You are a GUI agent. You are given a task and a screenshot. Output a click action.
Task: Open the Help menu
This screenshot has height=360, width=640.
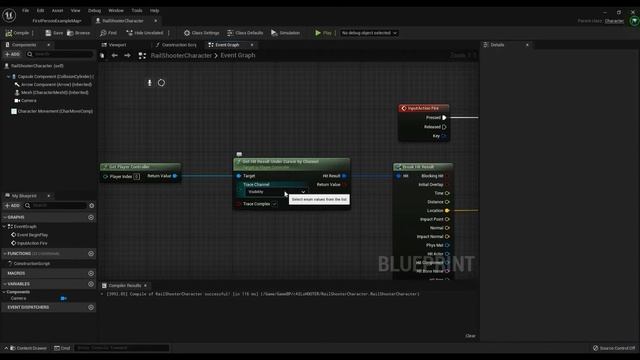pyautogui.click(x=154, y=11)
